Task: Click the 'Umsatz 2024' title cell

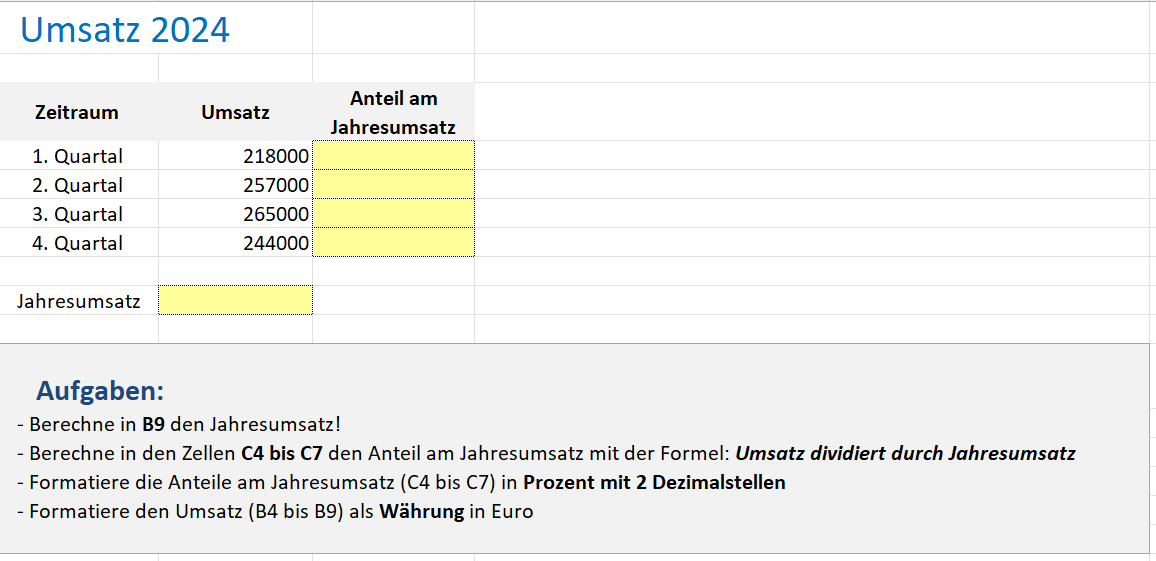Action: [125, 30]
